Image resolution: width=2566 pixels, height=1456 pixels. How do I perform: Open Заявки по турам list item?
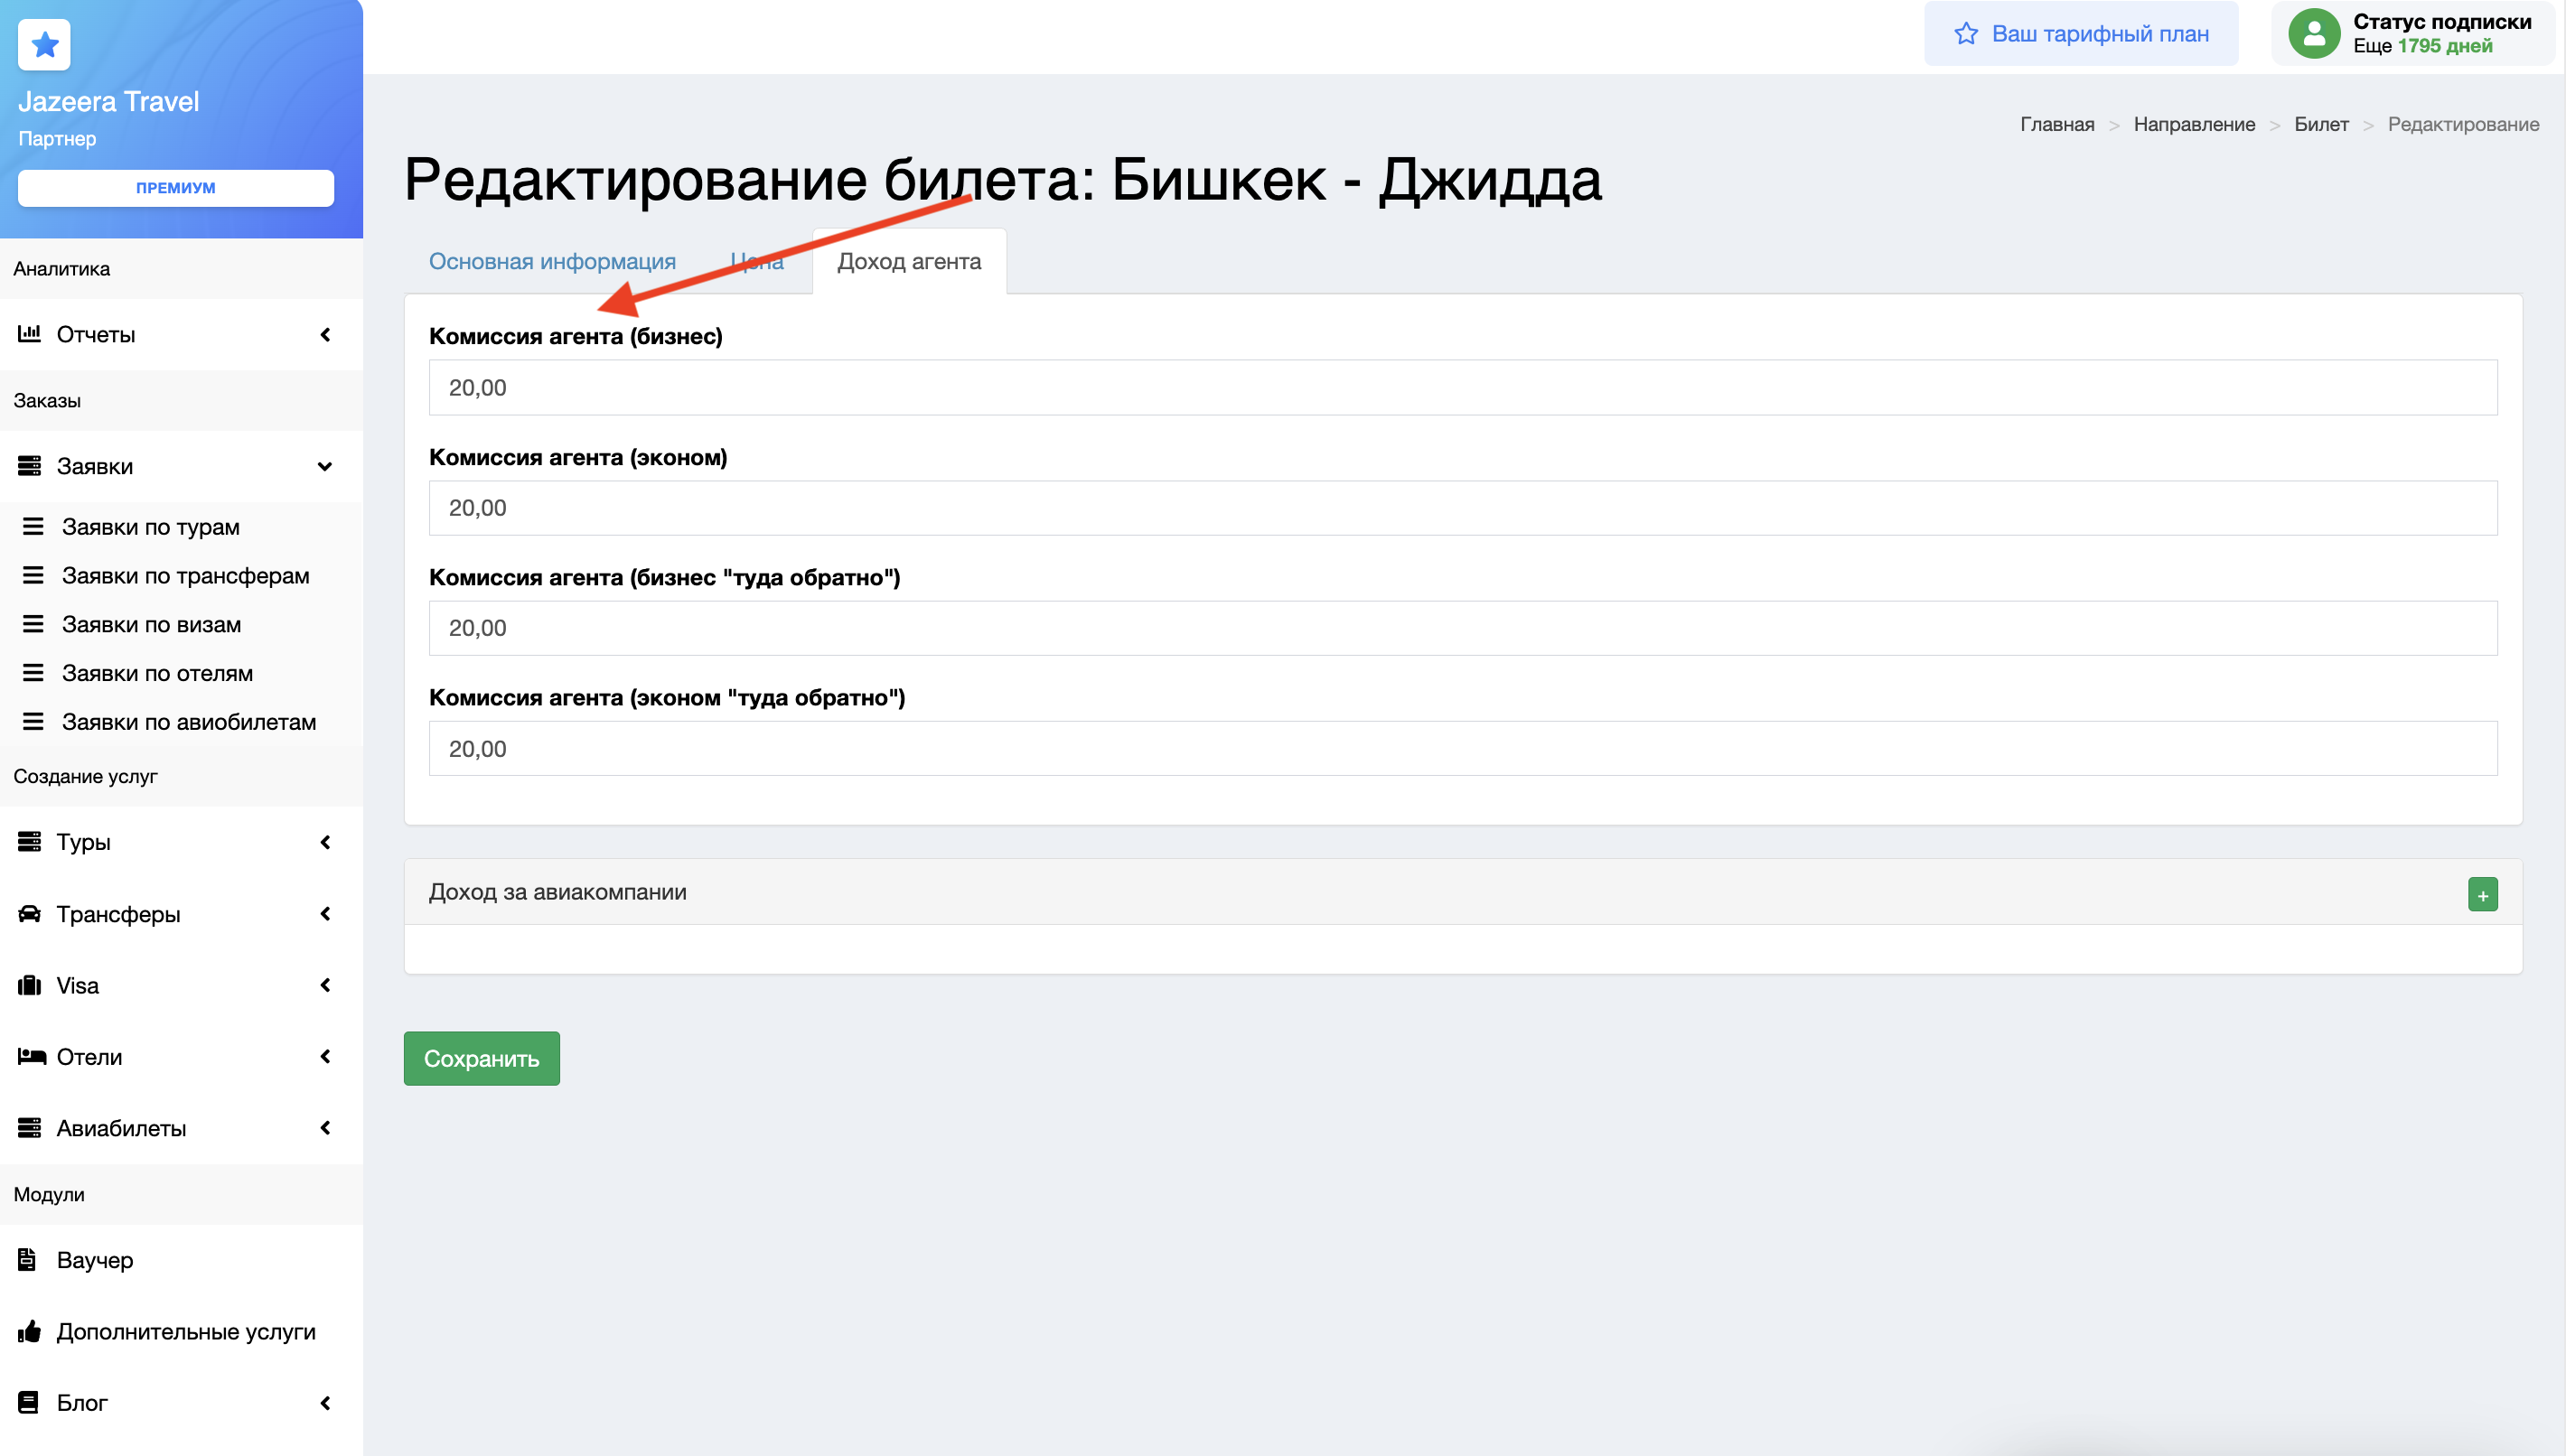coord(150,527)
